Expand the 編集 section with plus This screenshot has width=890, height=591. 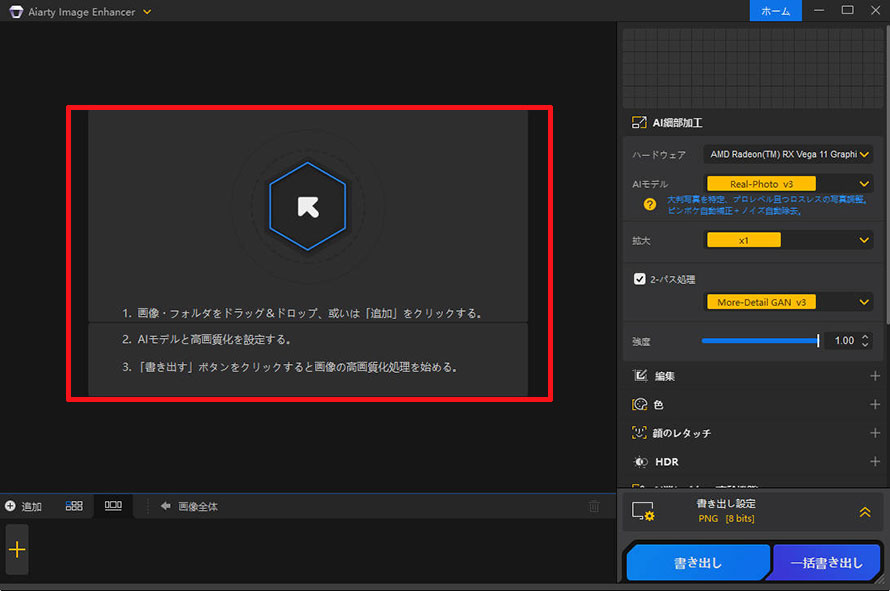[x=875, y=376]
